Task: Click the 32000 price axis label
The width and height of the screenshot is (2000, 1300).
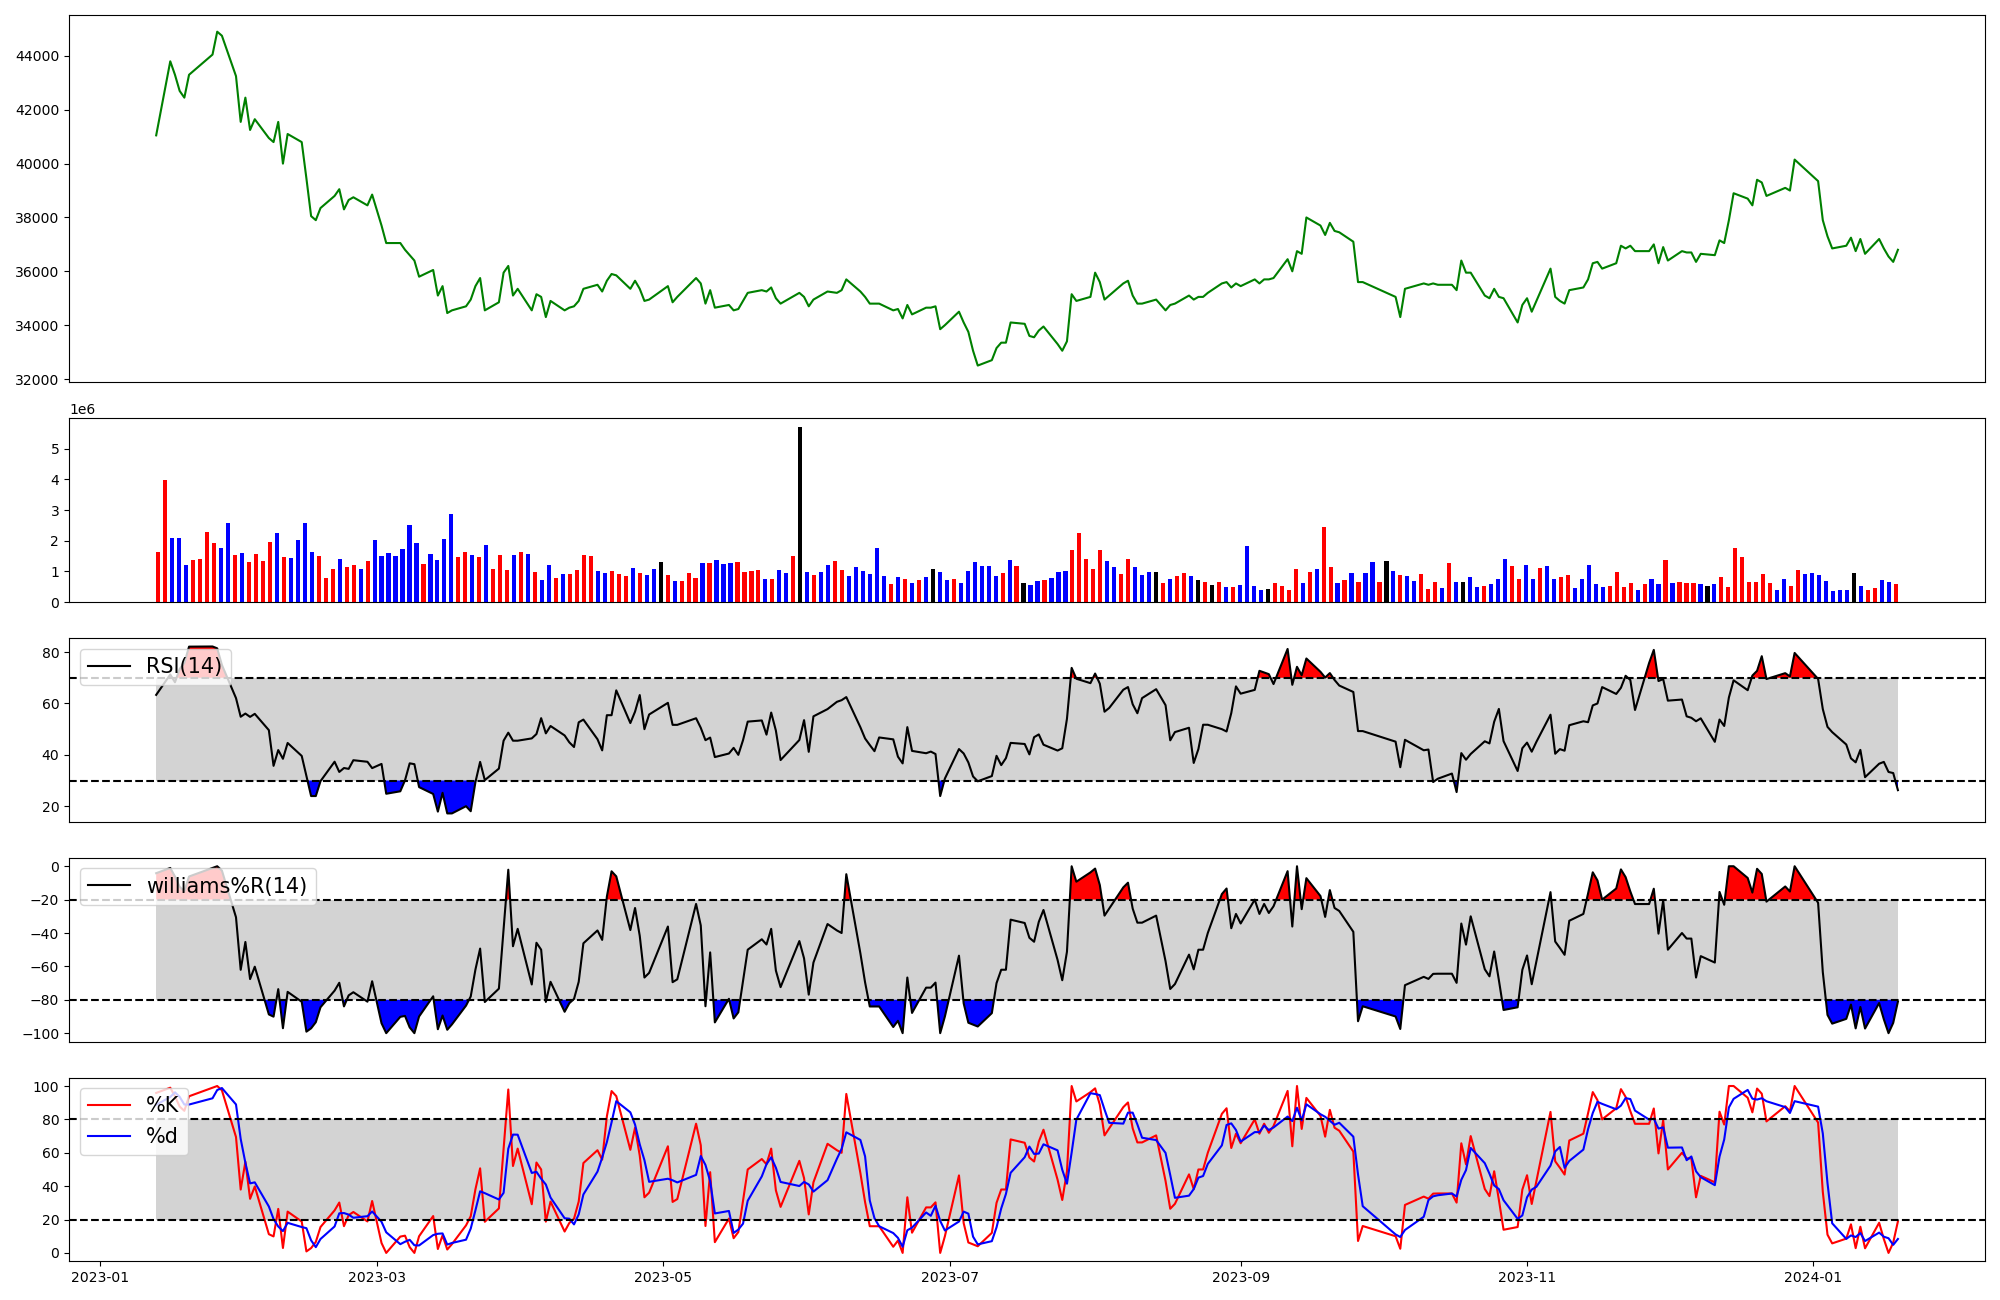Action: (x=38, y=380)
